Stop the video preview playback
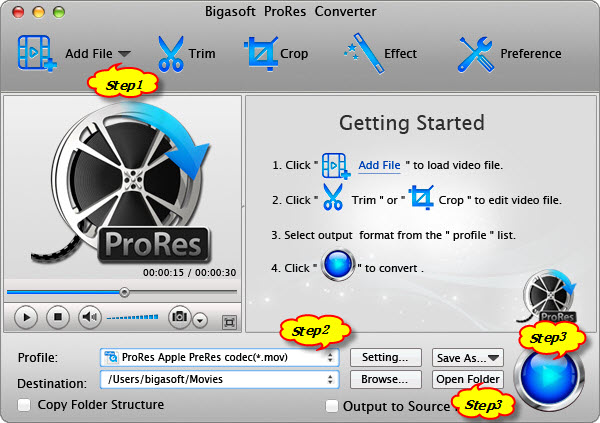600x423 pixels. (58, 317)
